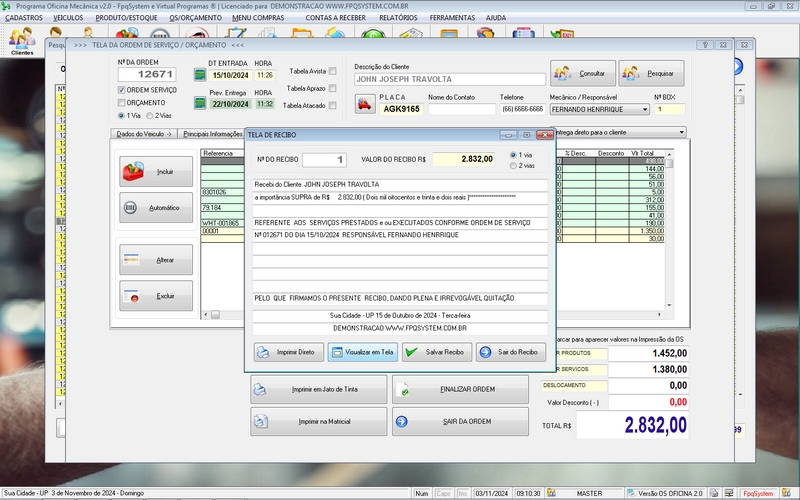Click the Clientes toolbar icon
Screen dimensions: 800x500
click(x=21, y=42)
